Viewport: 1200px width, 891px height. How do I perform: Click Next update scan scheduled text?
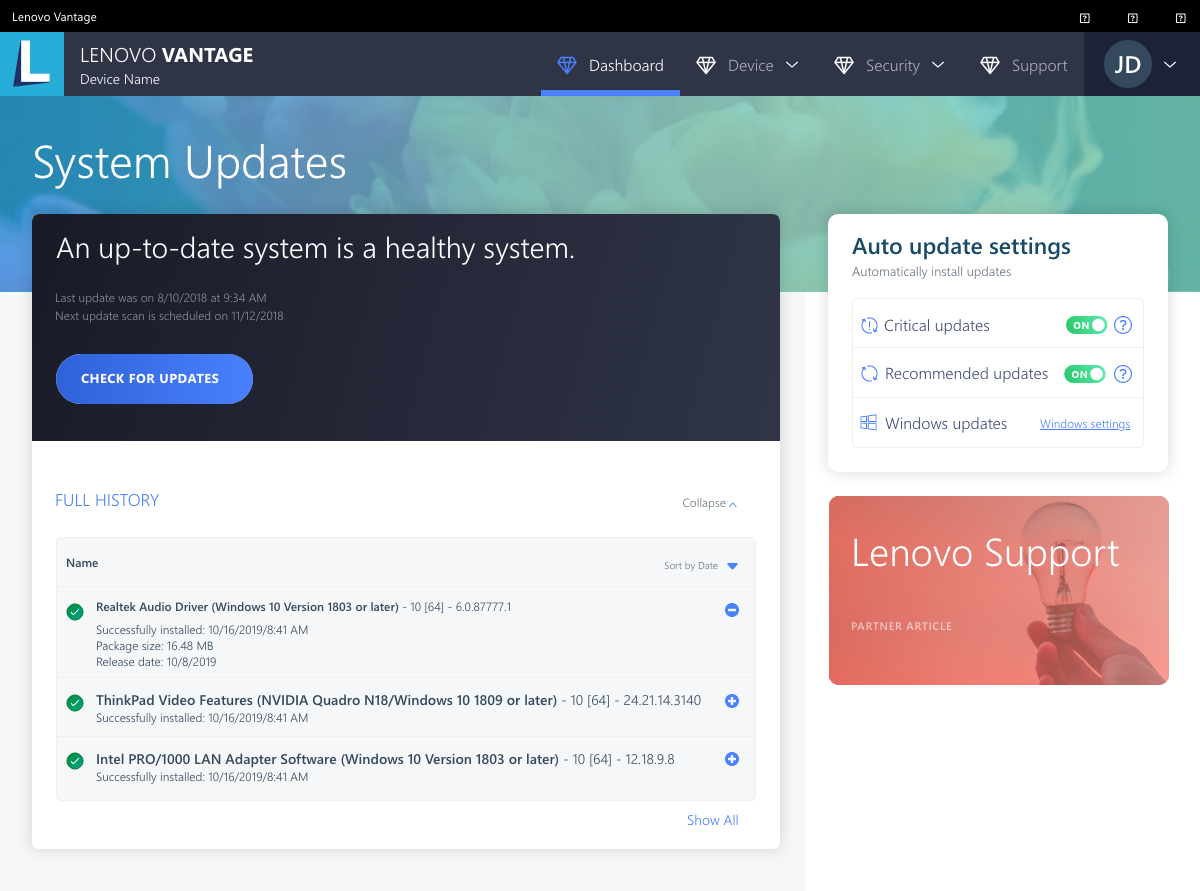point(169,316)
